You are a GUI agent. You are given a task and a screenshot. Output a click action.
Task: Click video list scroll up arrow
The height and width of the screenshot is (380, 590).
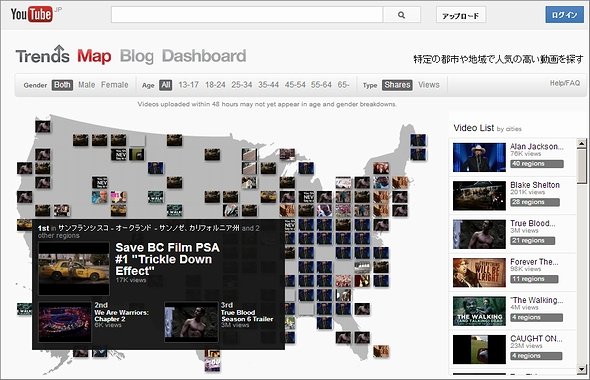581,143
